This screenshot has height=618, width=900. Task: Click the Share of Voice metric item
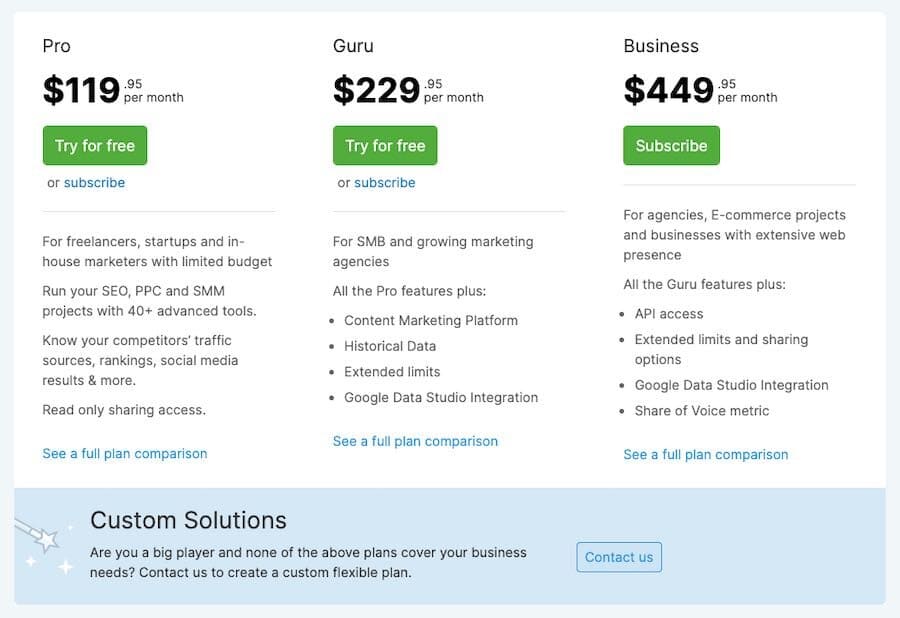pyautogui.click(x=701, y=411)
